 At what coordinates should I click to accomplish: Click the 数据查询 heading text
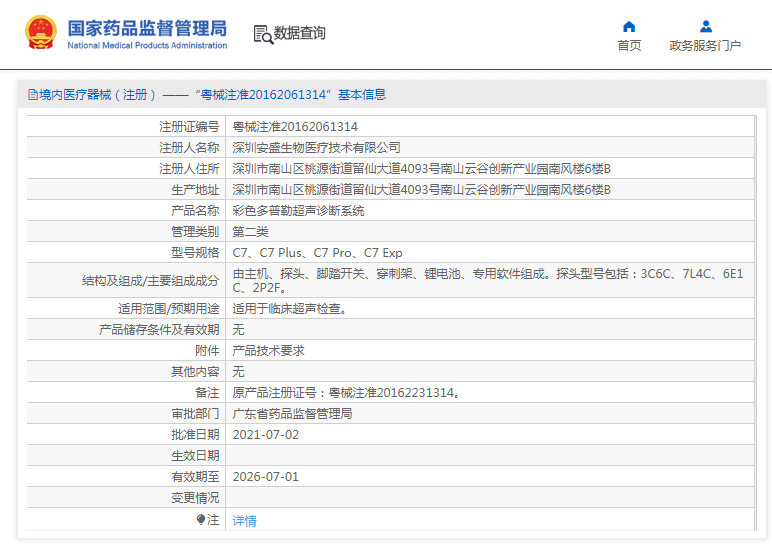point(300,34)
